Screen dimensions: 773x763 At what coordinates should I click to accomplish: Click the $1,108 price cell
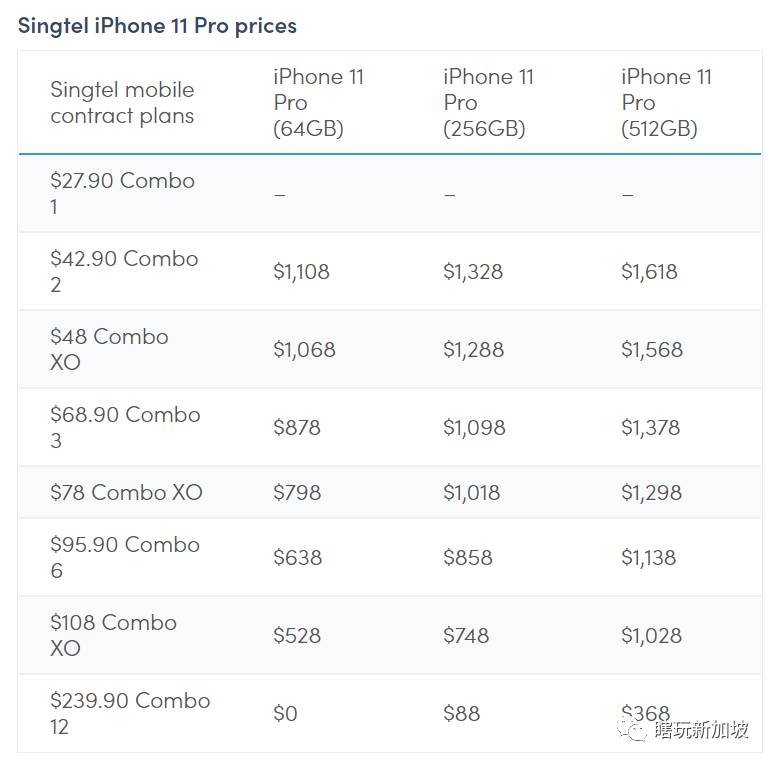click(x=301, y=271)
